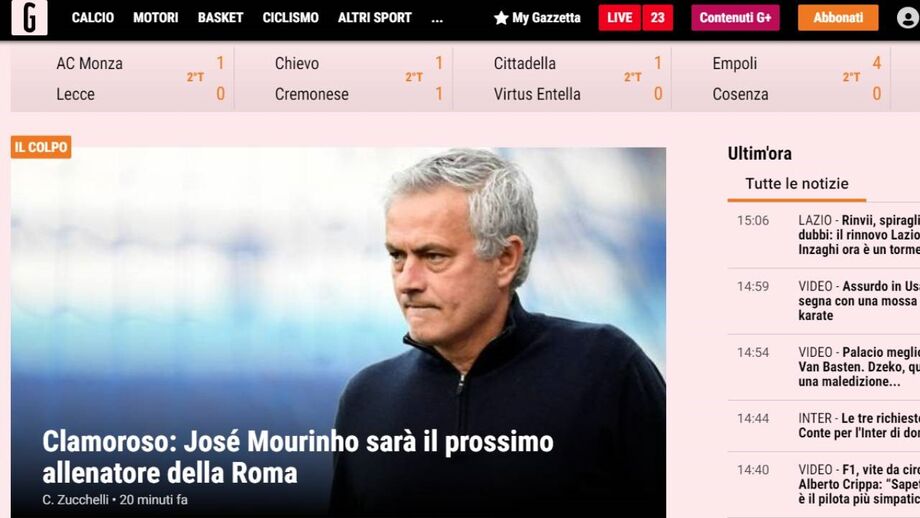This screenshot has width=920, height=518.
Task: Click the IL COLPO orange tag
Action: pos(40,147)
